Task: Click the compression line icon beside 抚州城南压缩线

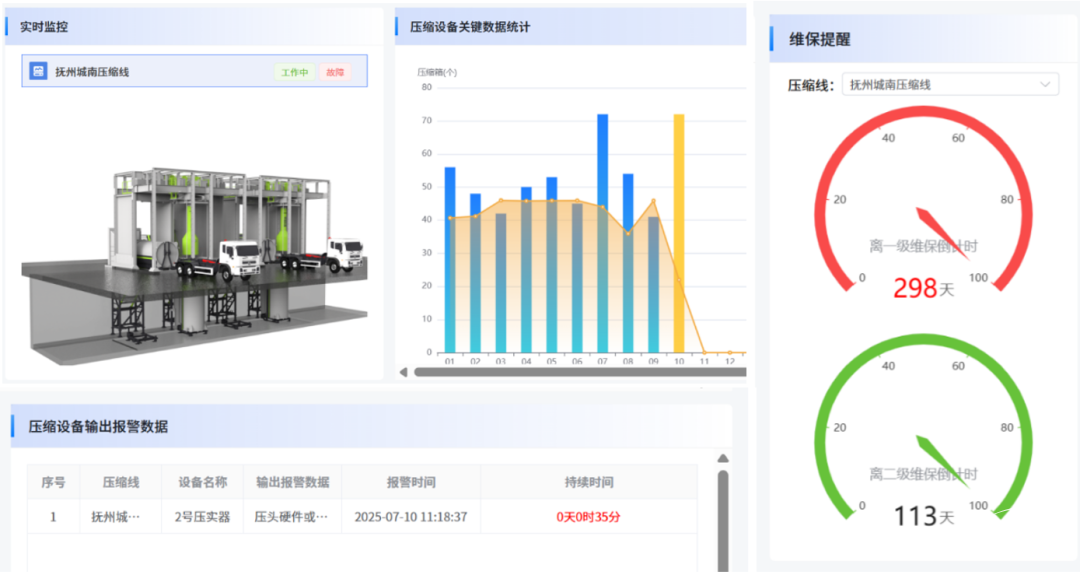Action: [38, 72]
